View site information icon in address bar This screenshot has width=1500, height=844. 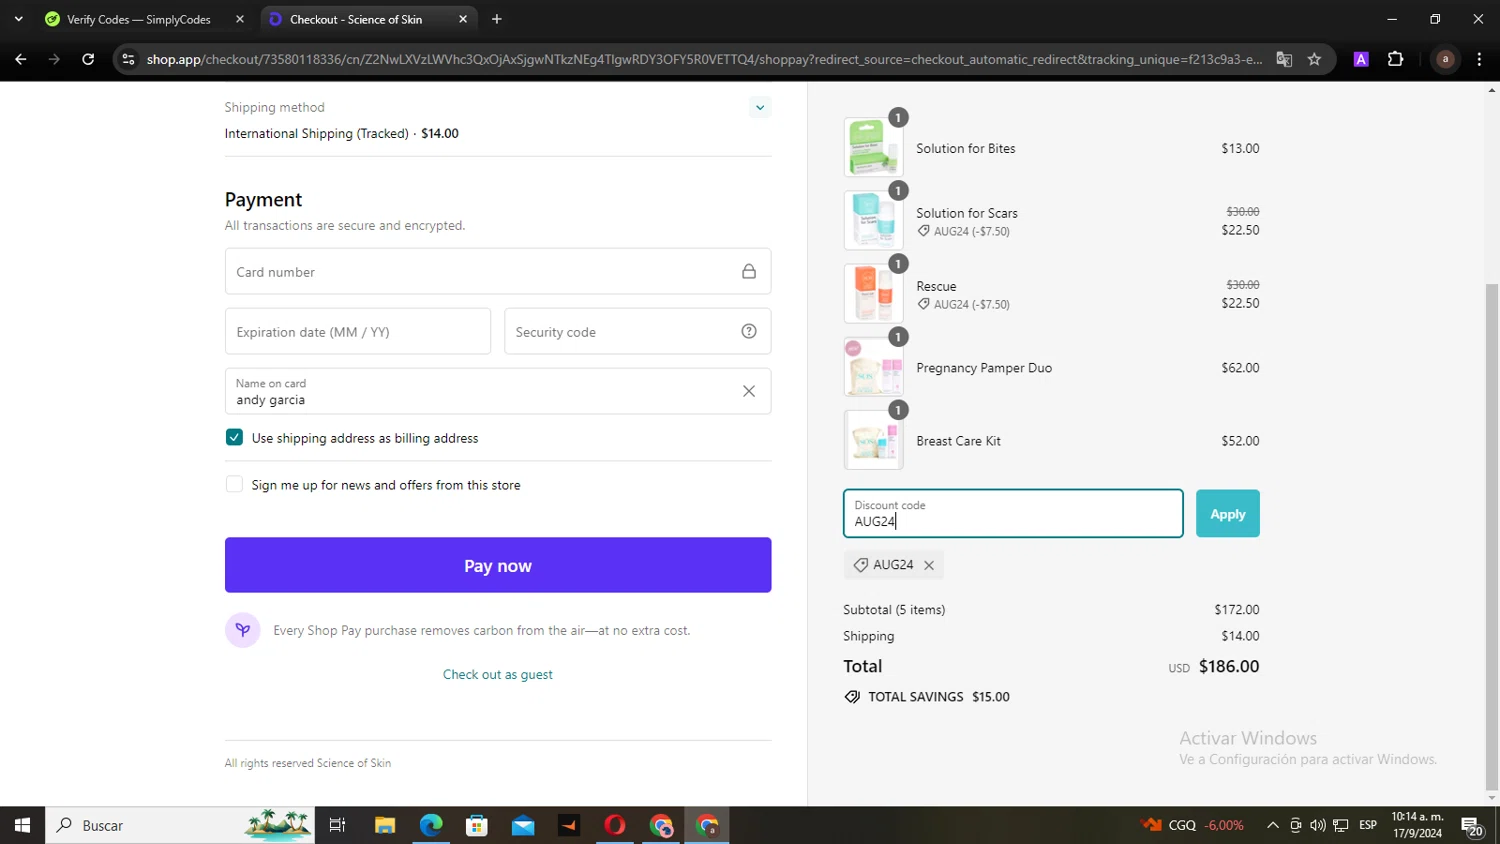pyautogui.click(x=128, y=59)
